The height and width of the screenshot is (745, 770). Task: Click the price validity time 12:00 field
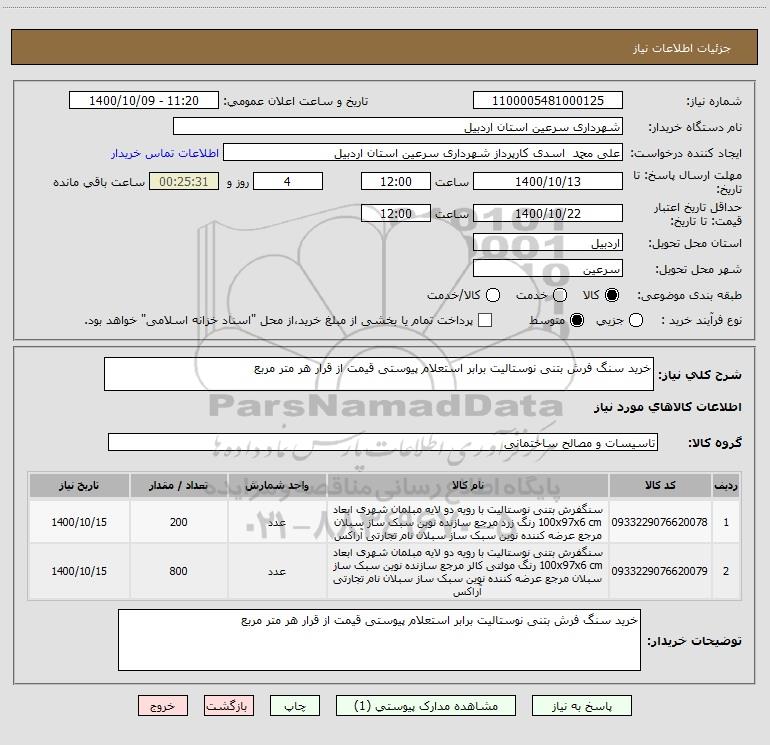[x=396, y=213]
